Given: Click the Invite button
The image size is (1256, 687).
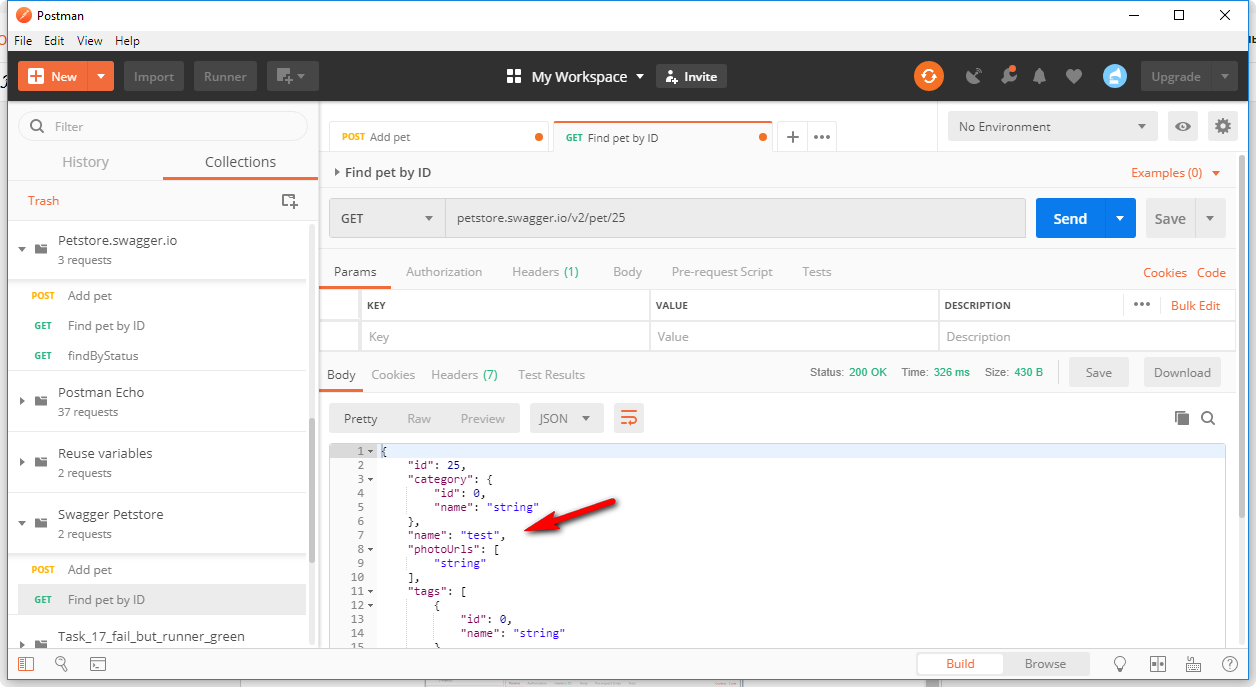Looking at the screenshot, I should pos(691,77).
